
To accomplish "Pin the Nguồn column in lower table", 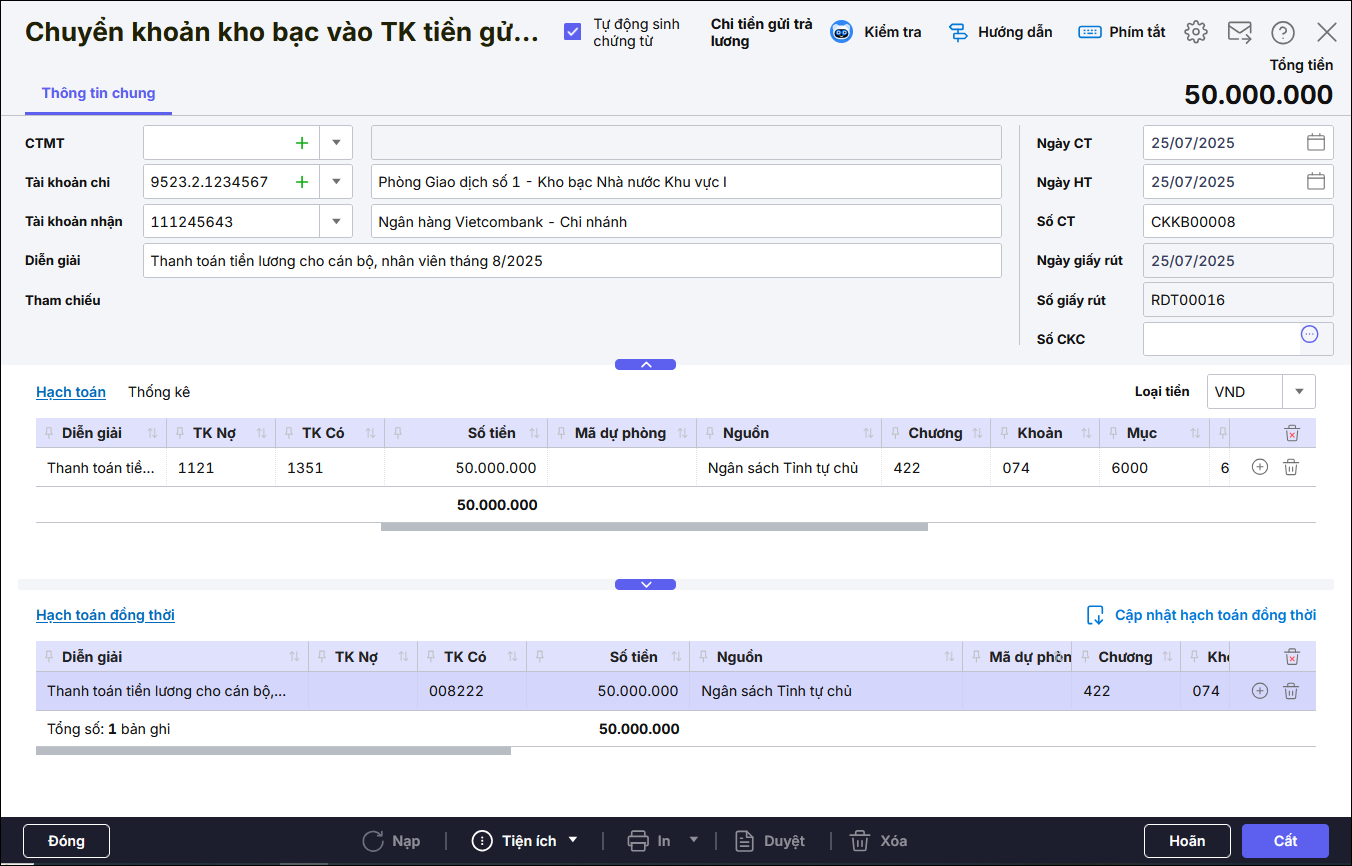I will tap(704, 657).
